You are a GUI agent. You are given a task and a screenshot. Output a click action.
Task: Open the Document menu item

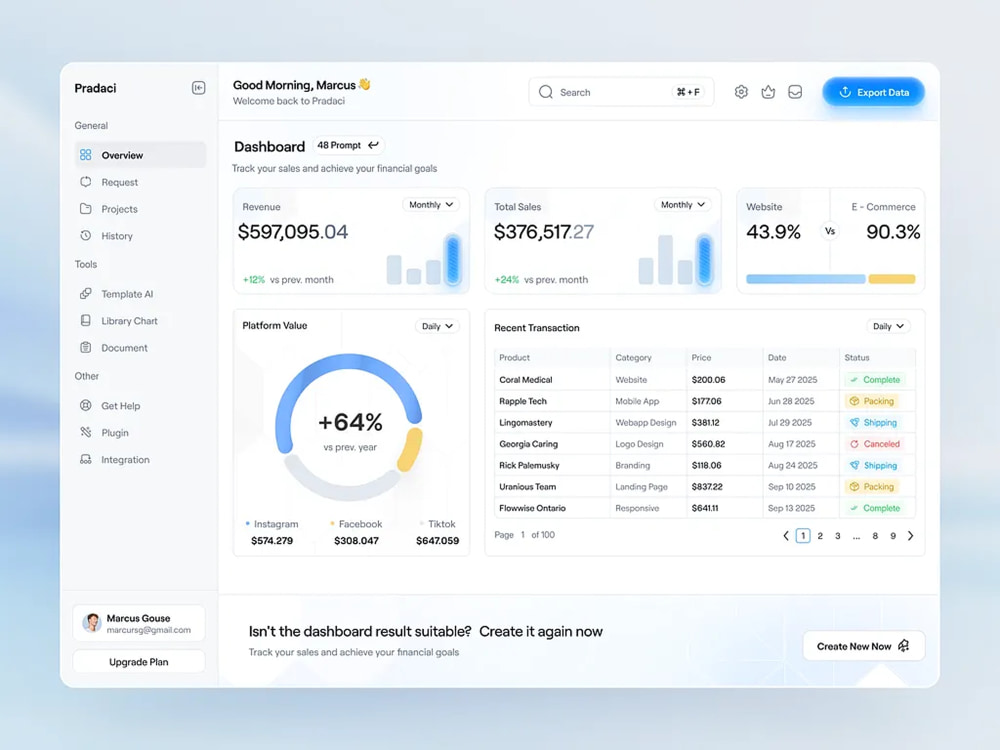coord(140,347)
